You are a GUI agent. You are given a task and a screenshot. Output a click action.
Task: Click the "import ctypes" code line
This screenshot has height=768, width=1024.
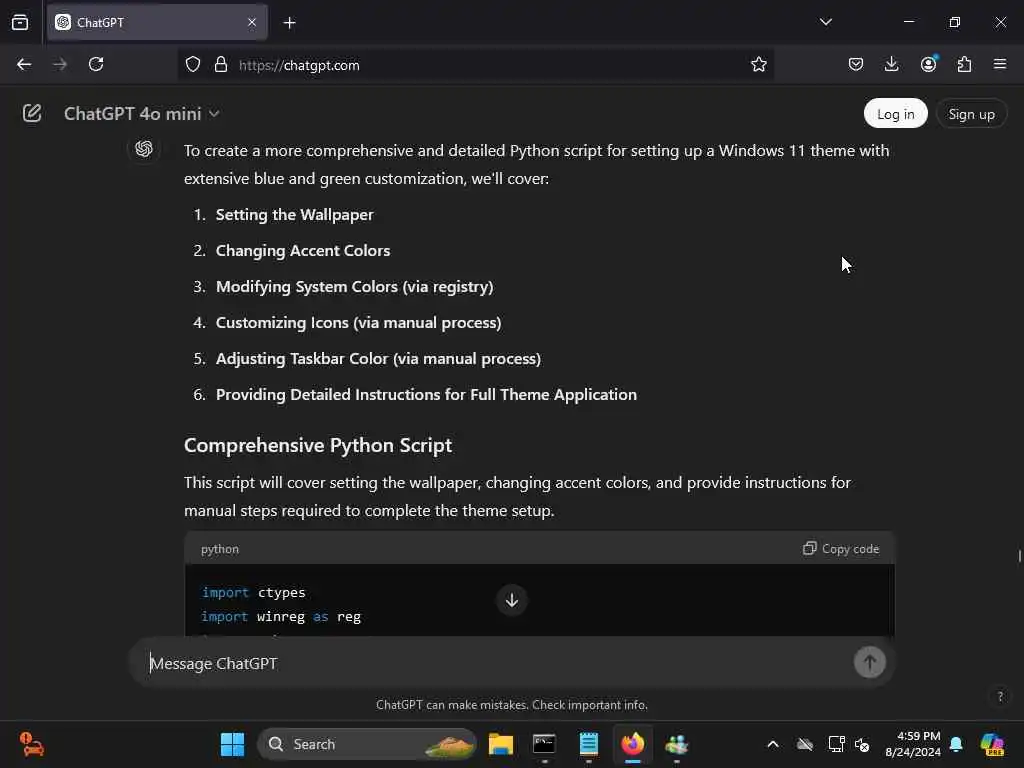253,592
